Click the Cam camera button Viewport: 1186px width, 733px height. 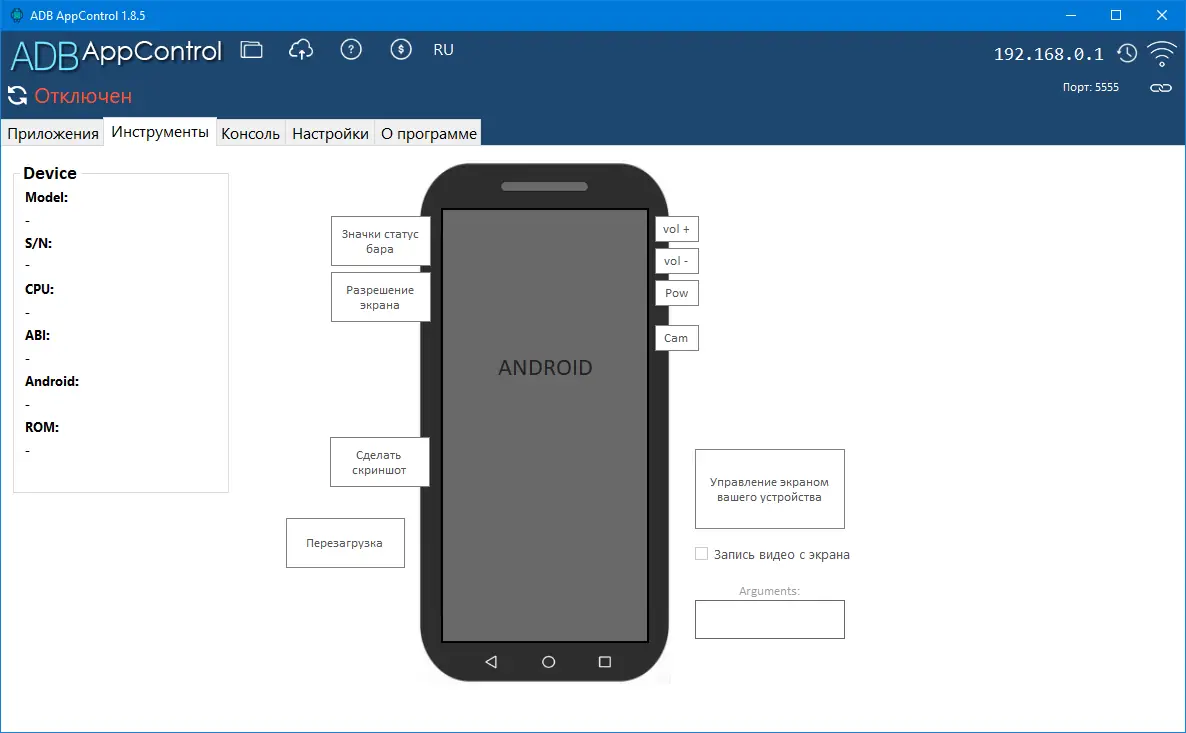click(x=676, y=338)
